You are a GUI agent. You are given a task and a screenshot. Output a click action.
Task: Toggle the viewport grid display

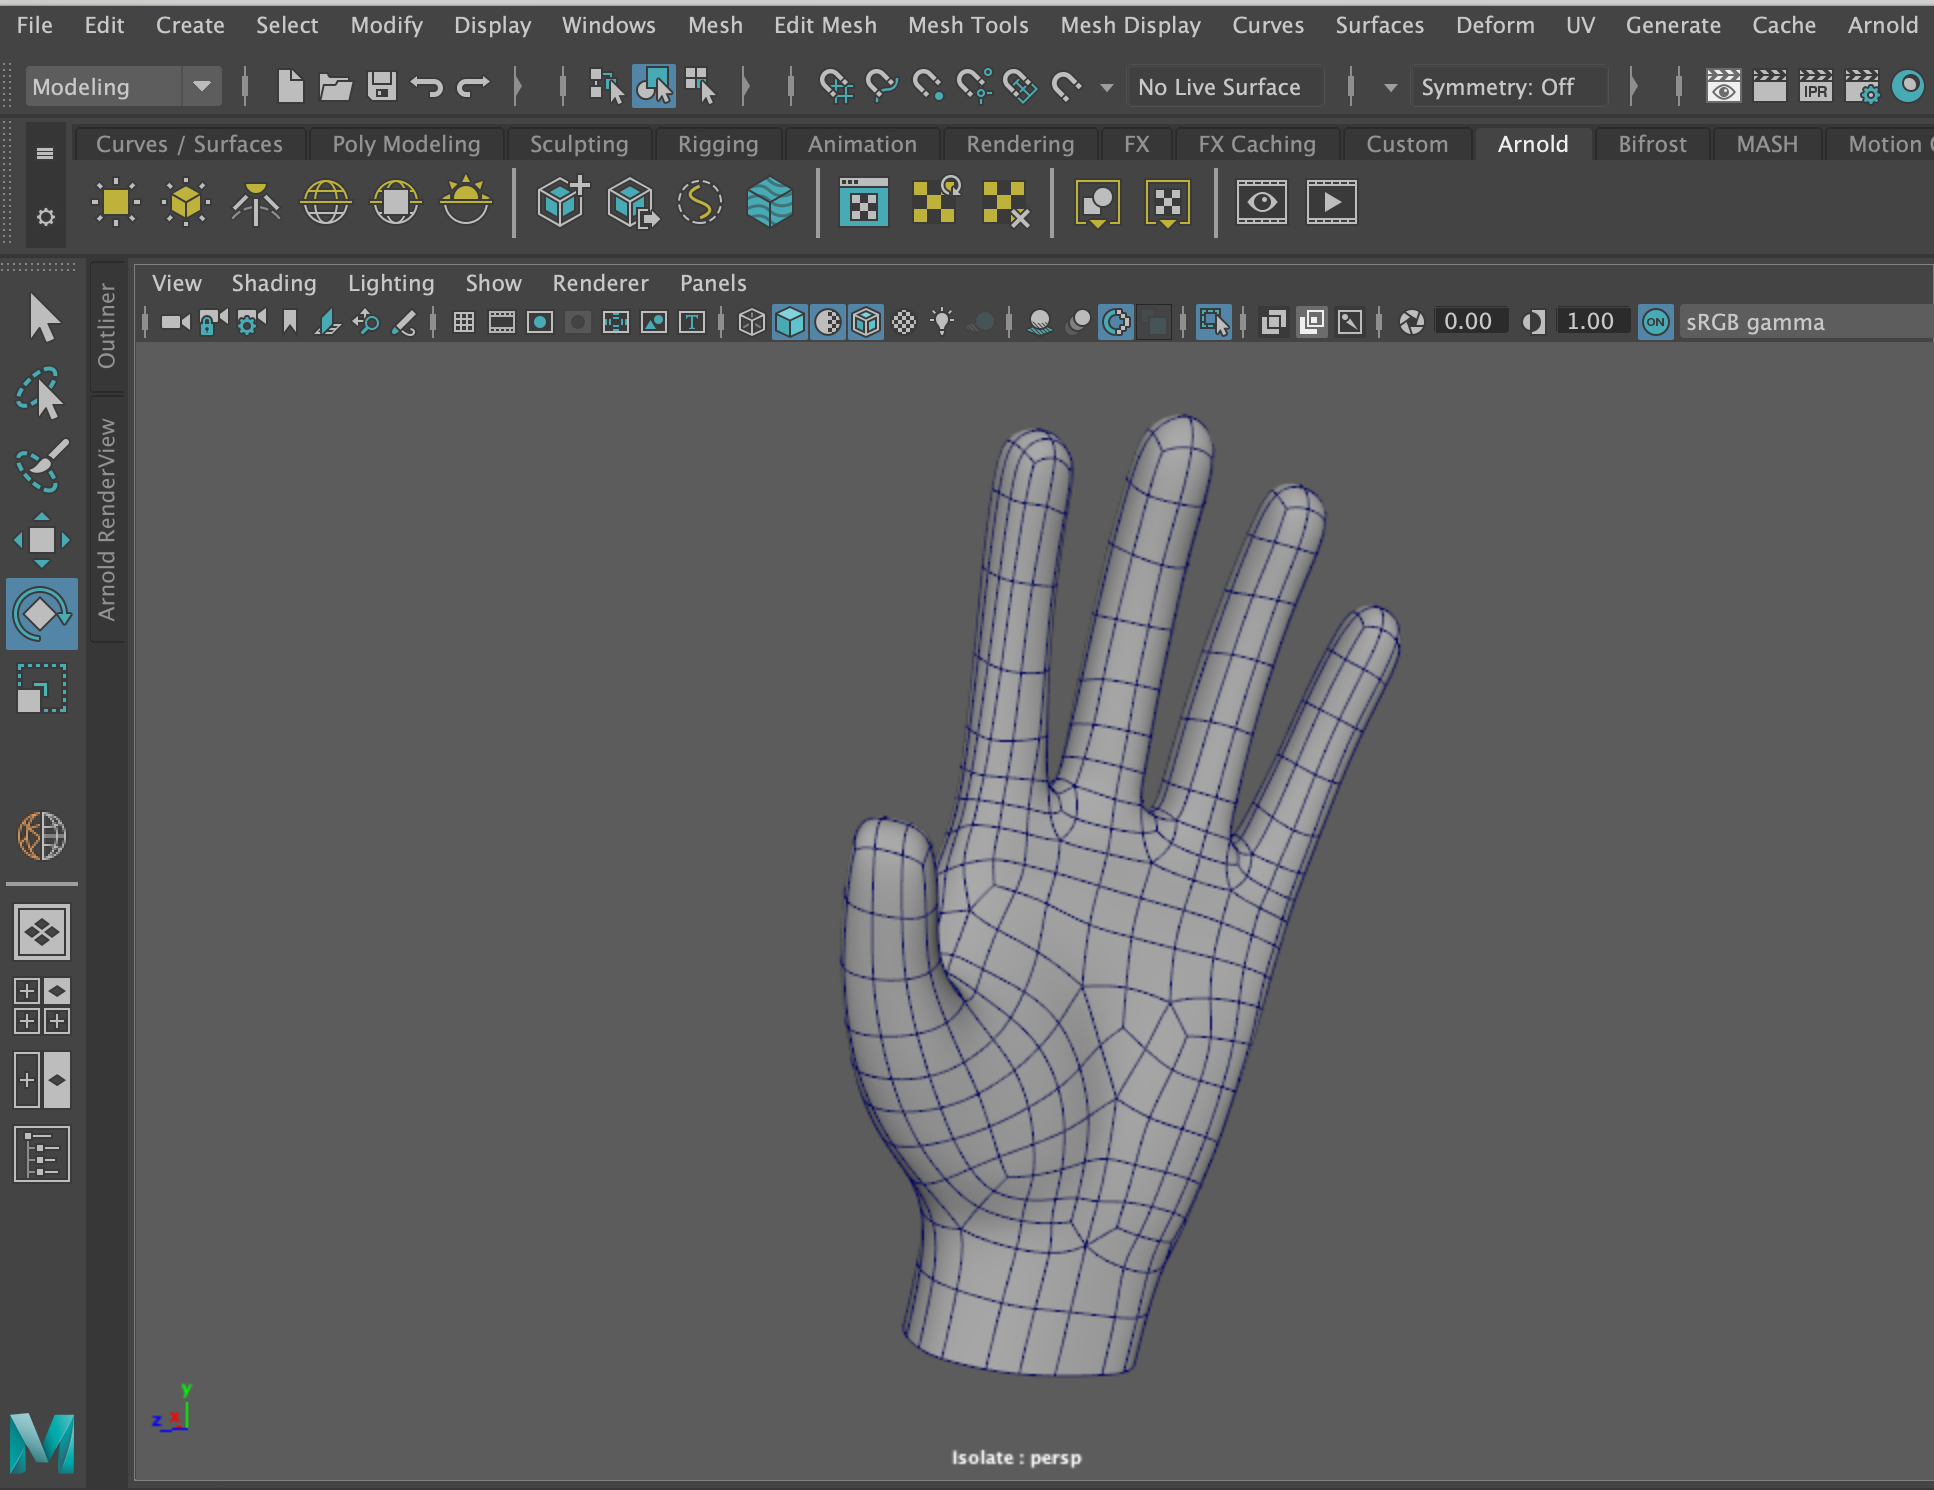click(x=464, y=322)
